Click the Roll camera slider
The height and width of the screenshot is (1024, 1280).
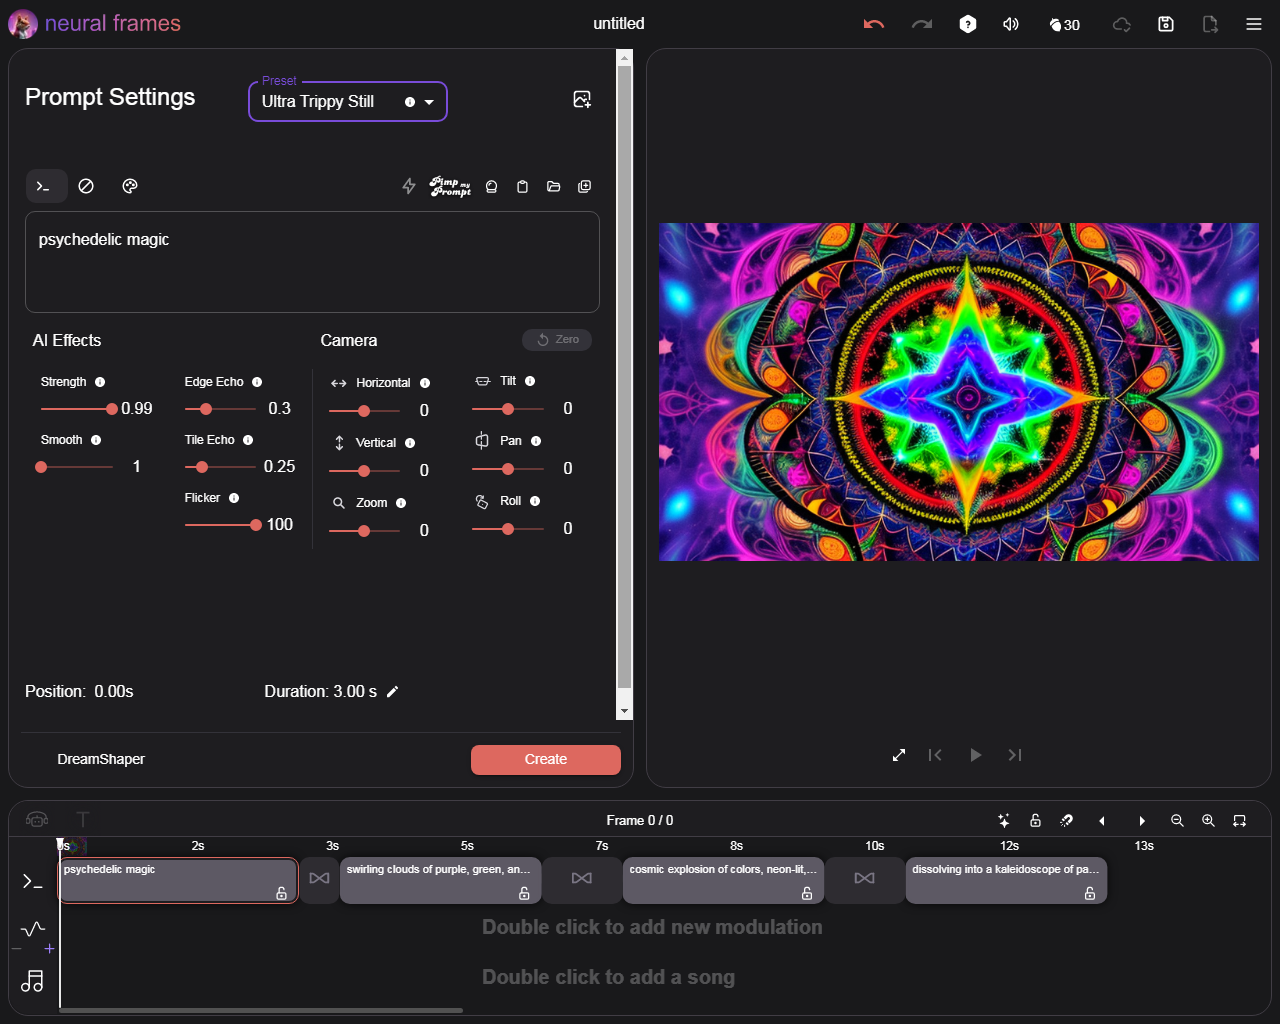coord(508,529)
